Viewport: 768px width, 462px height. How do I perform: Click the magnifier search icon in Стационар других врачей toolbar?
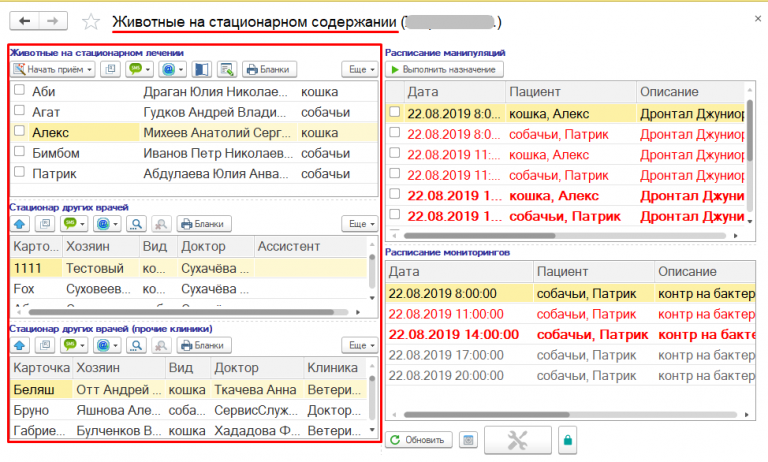(136, 224)
